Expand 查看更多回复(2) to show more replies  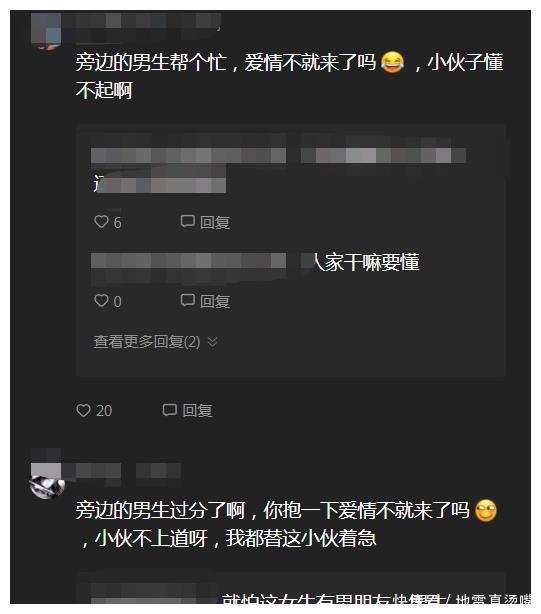(155, 342)
